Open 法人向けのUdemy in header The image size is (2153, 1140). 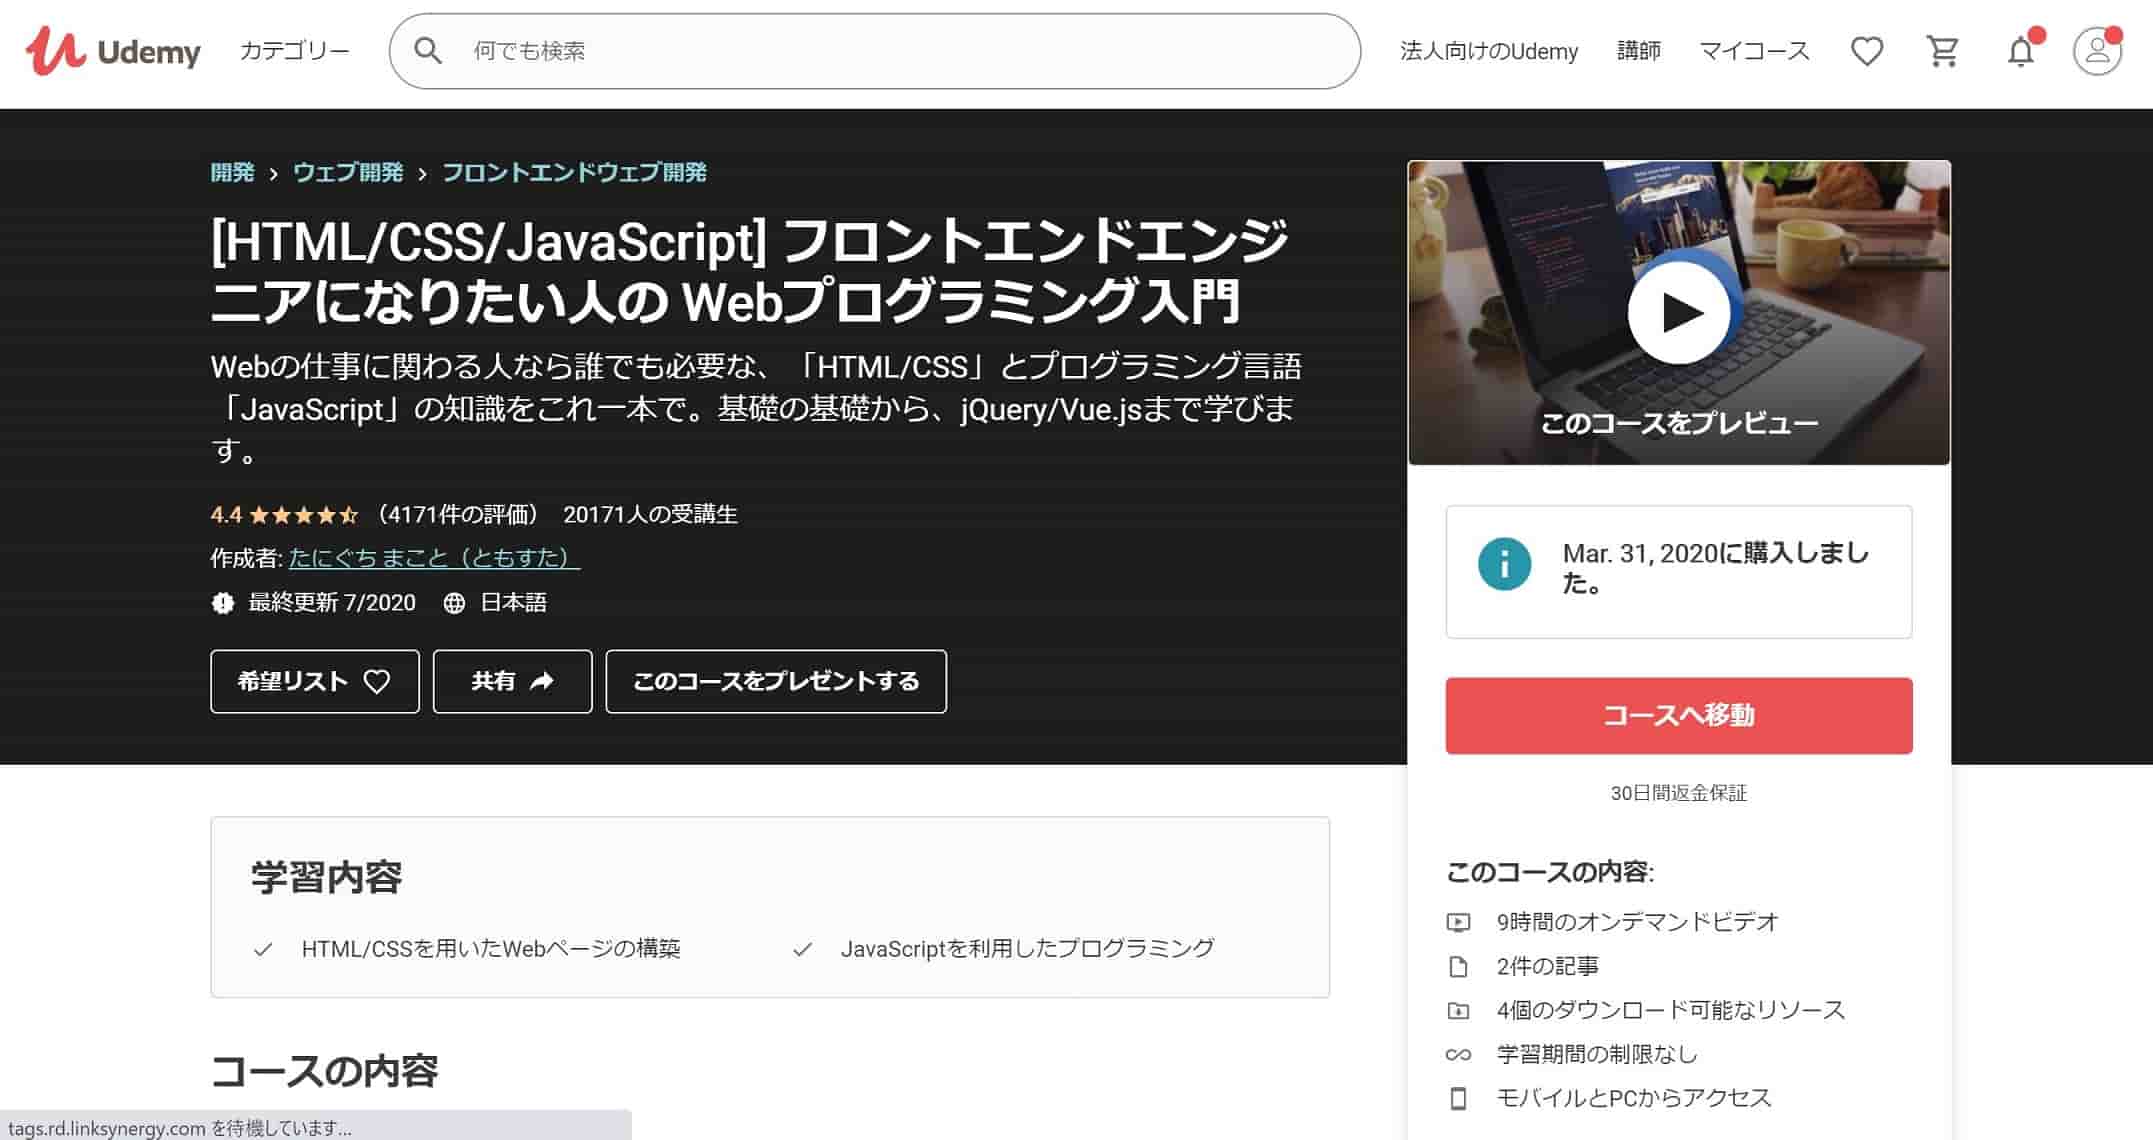tap(1489, 51)
